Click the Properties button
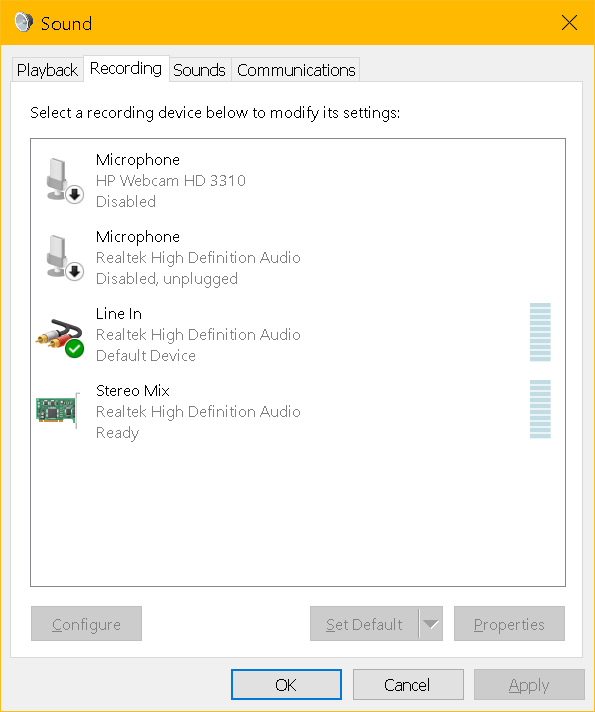 click(509, 623)
